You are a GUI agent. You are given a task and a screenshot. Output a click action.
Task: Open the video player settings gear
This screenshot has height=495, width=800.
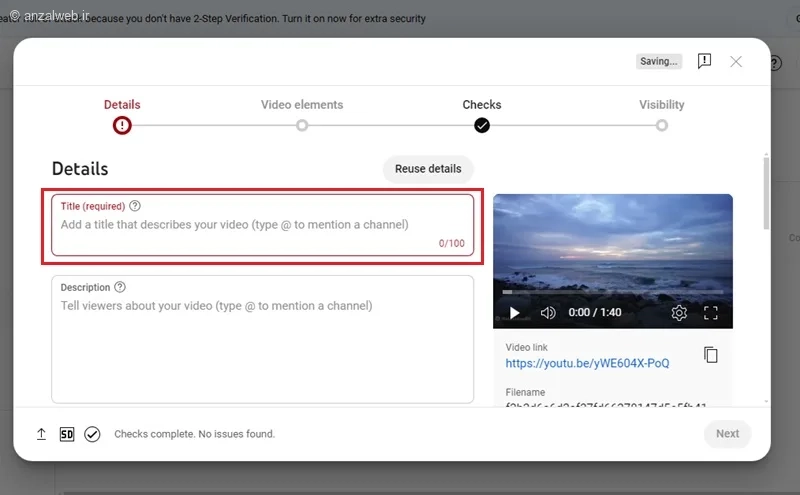pos(679,312)
